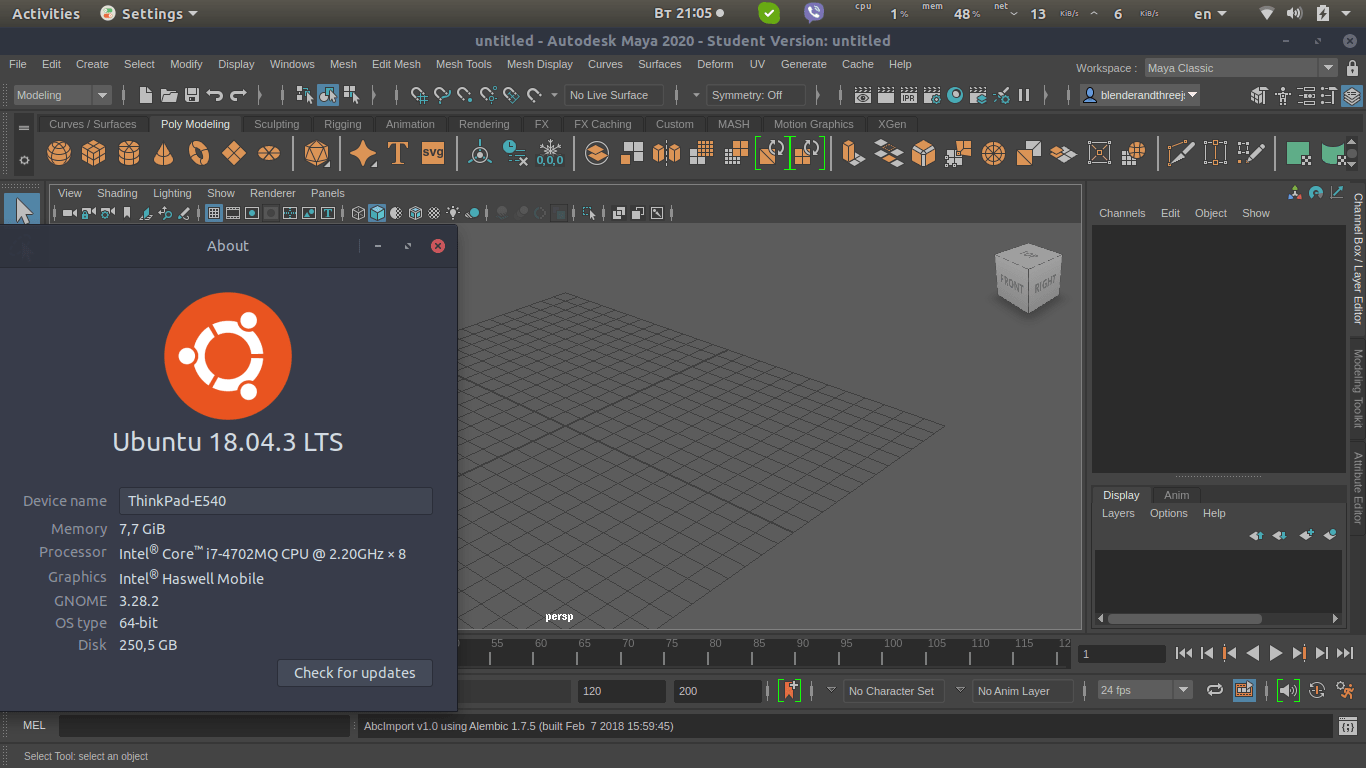Click Check for updates button

(x=355, y=673)
